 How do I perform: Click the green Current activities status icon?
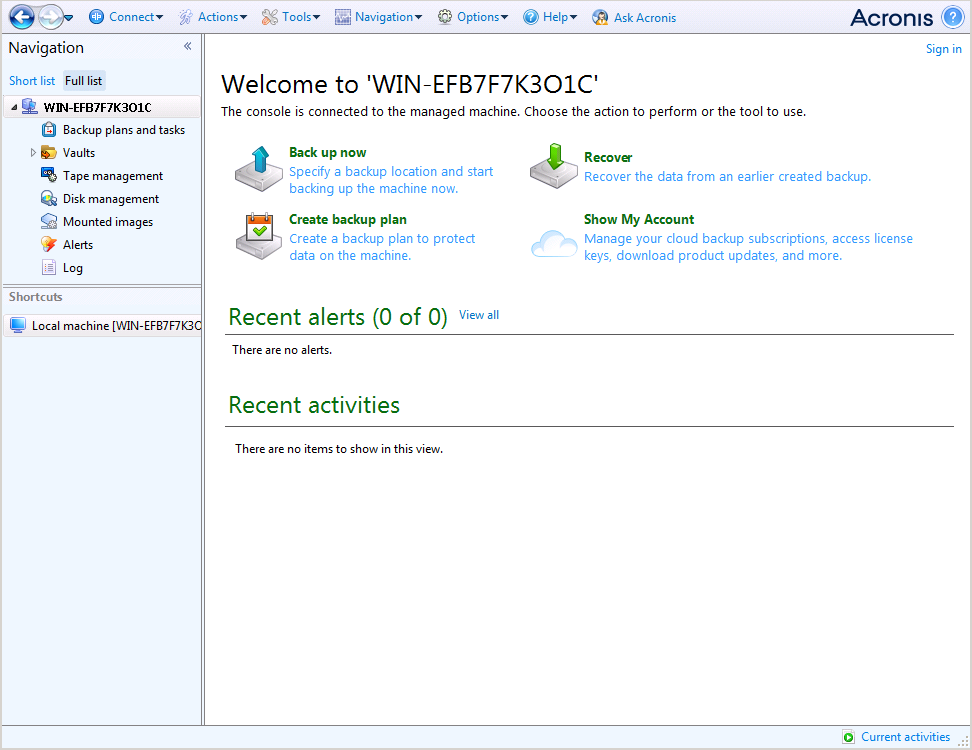click(849, 737)
